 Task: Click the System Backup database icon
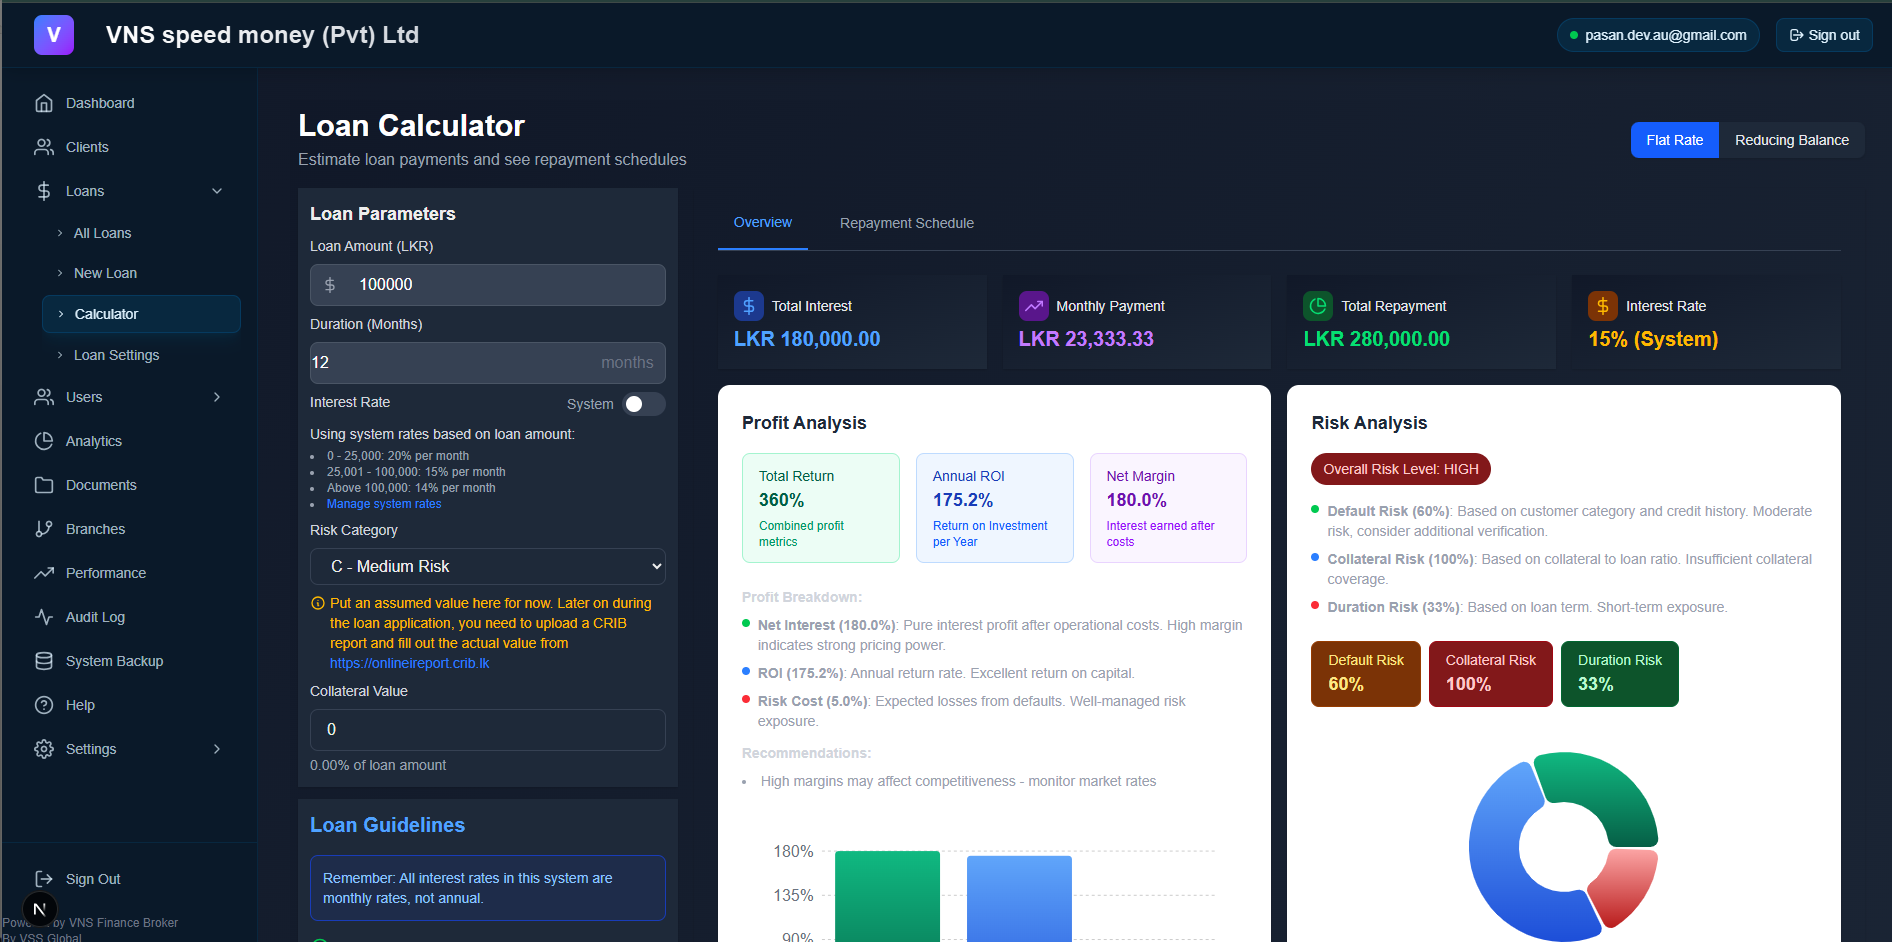click(x=44, y=661)
